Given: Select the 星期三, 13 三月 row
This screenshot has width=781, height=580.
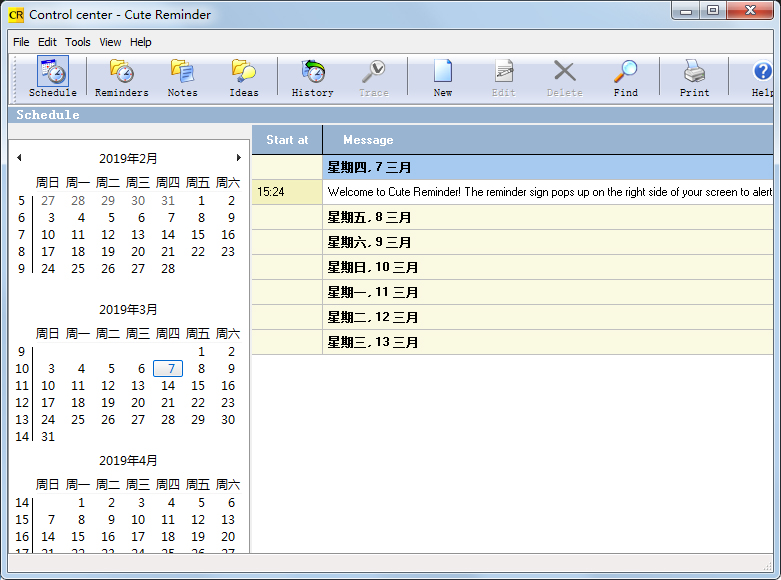Looking at the screenshot, I should coord(513,342).
